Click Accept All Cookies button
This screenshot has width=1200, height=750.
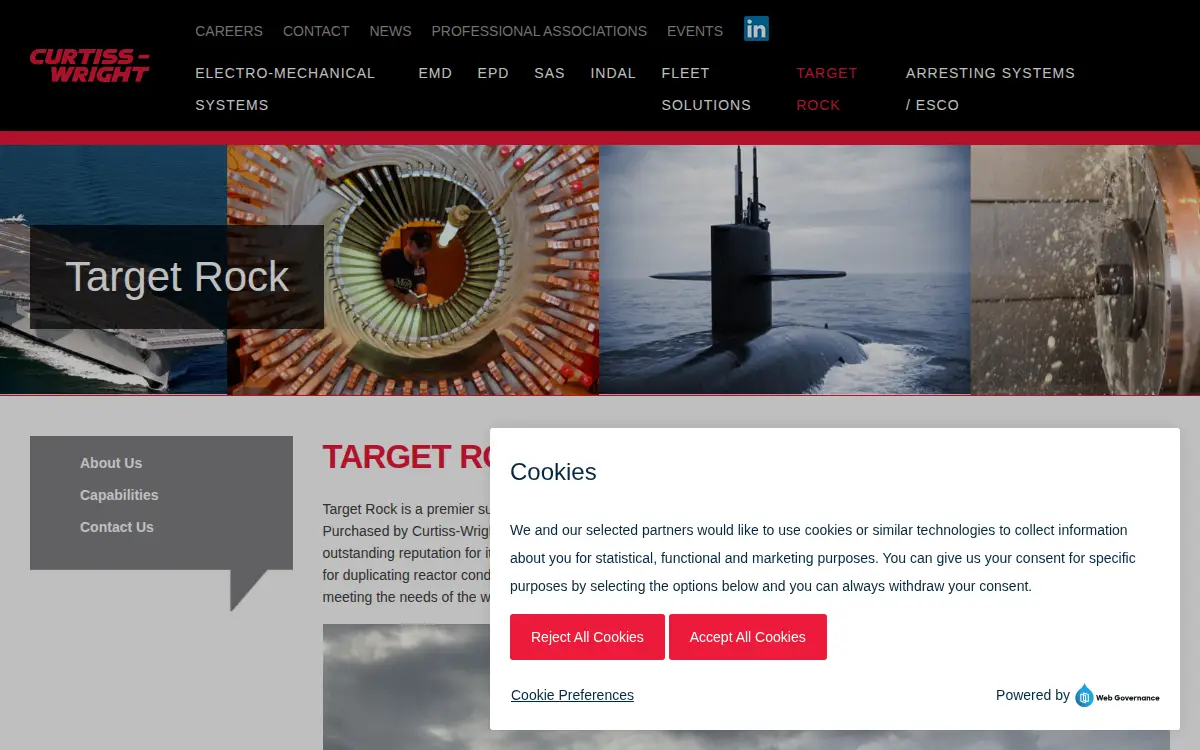[x=748, y=637]
